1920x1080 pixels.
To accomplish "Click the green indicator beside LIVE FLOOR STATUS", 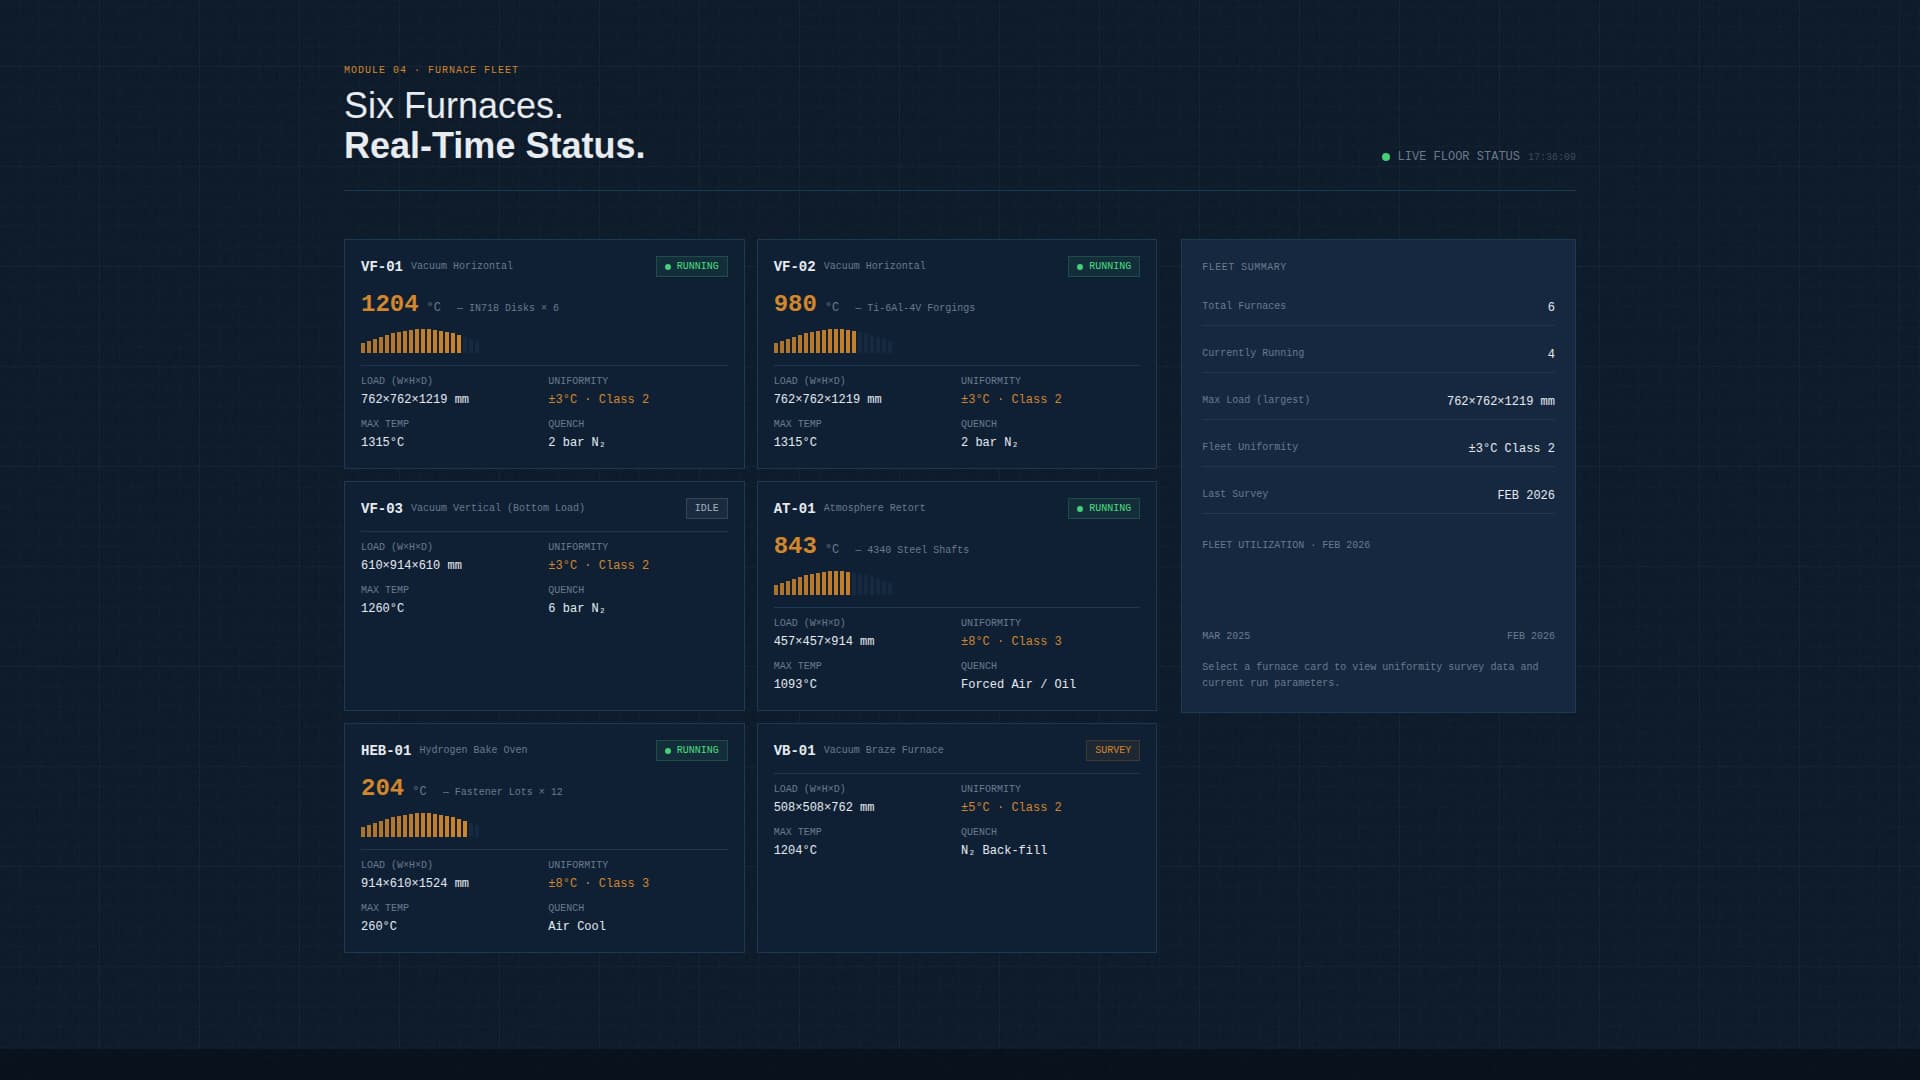I will point(1385,156).
